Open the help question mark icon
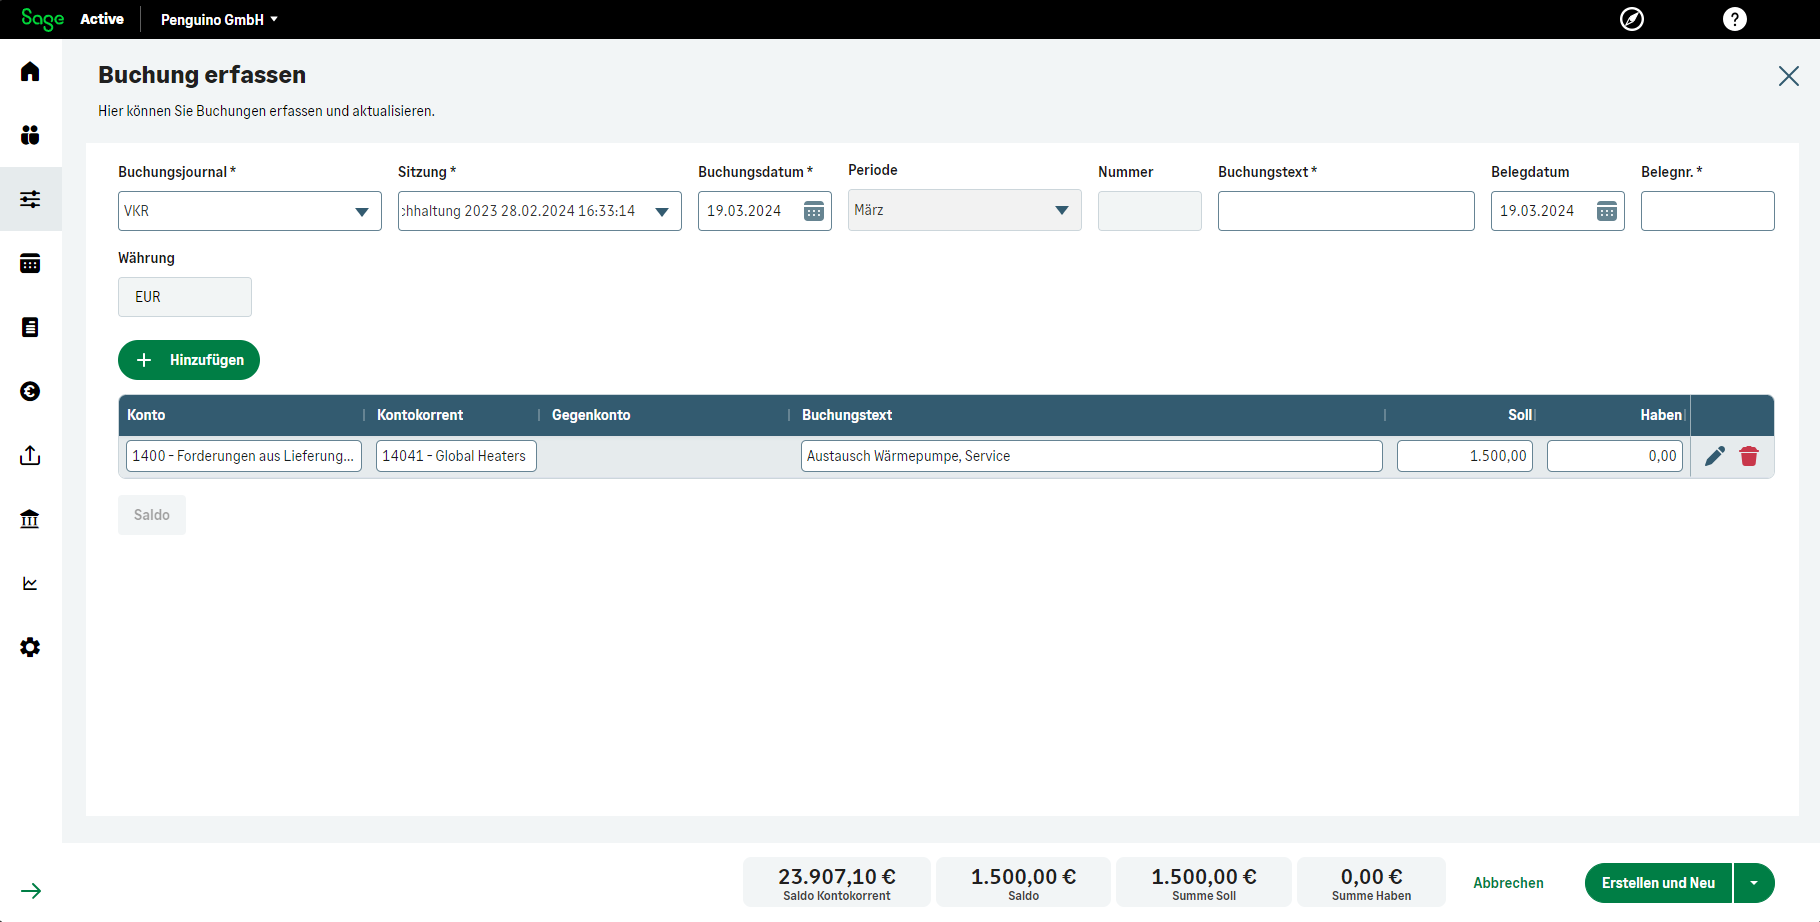 (1735, 19)
